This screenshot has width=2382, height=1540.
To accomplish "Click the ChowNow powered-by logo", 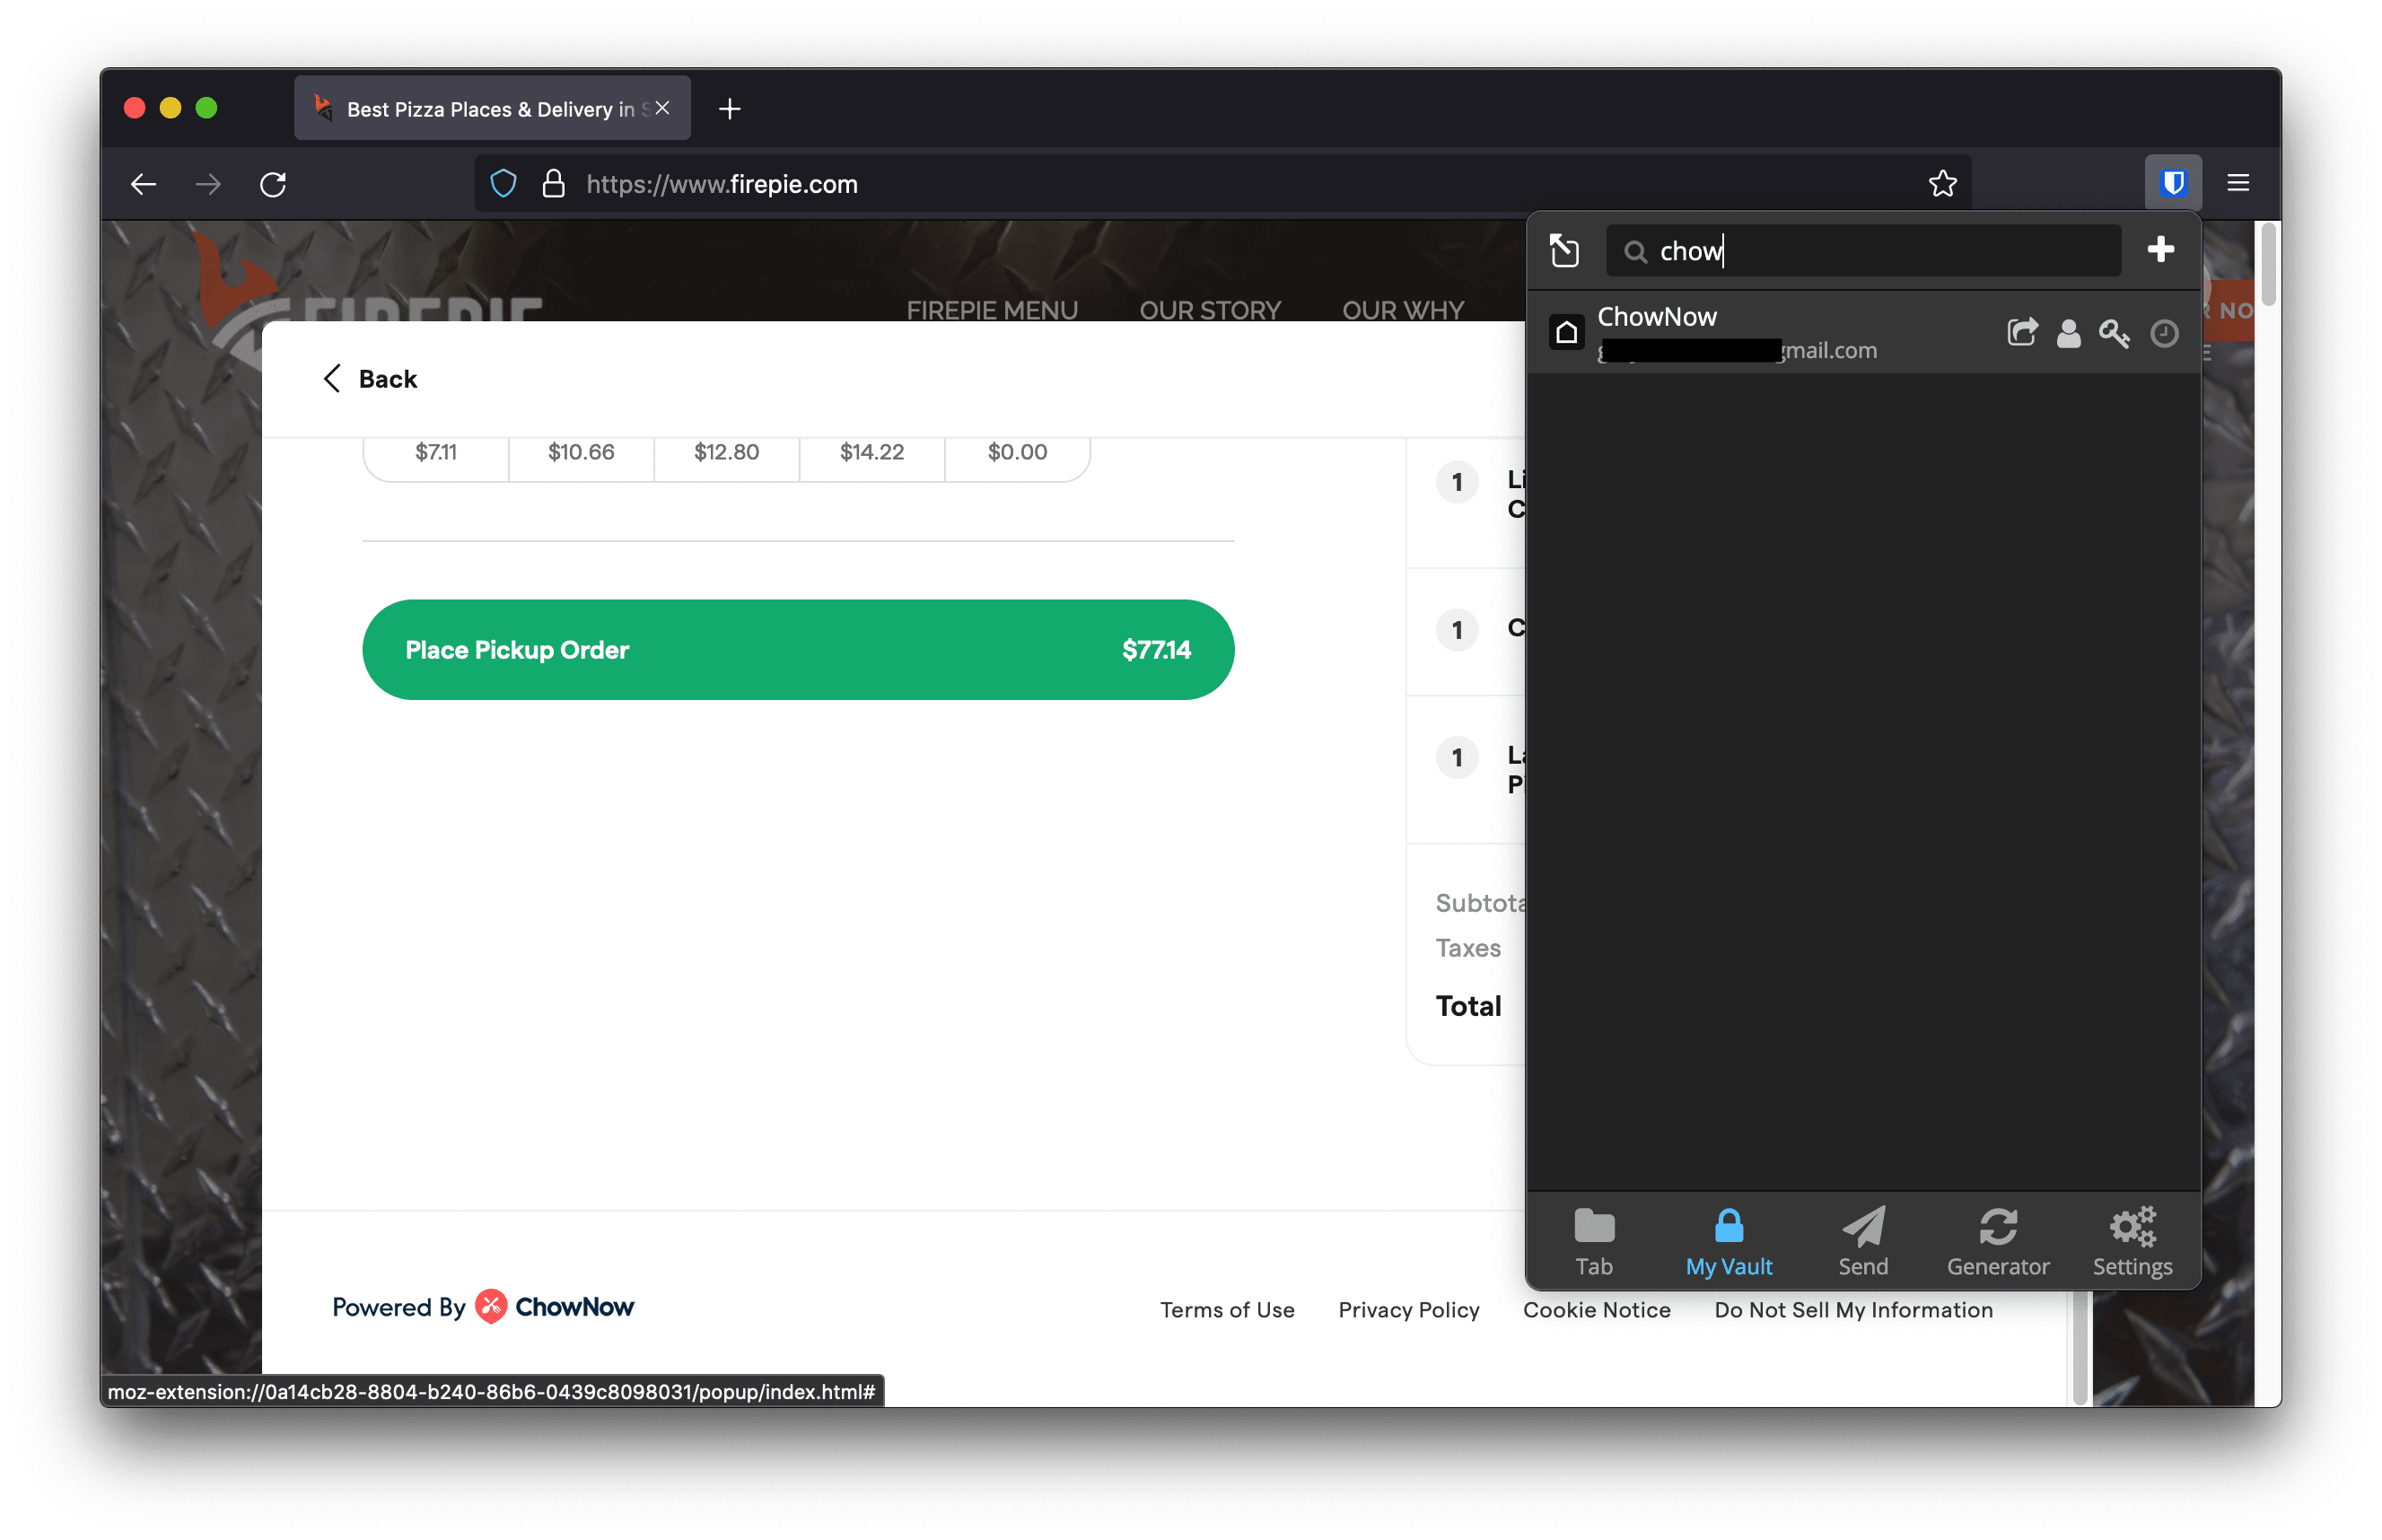I will (554, 1306).
